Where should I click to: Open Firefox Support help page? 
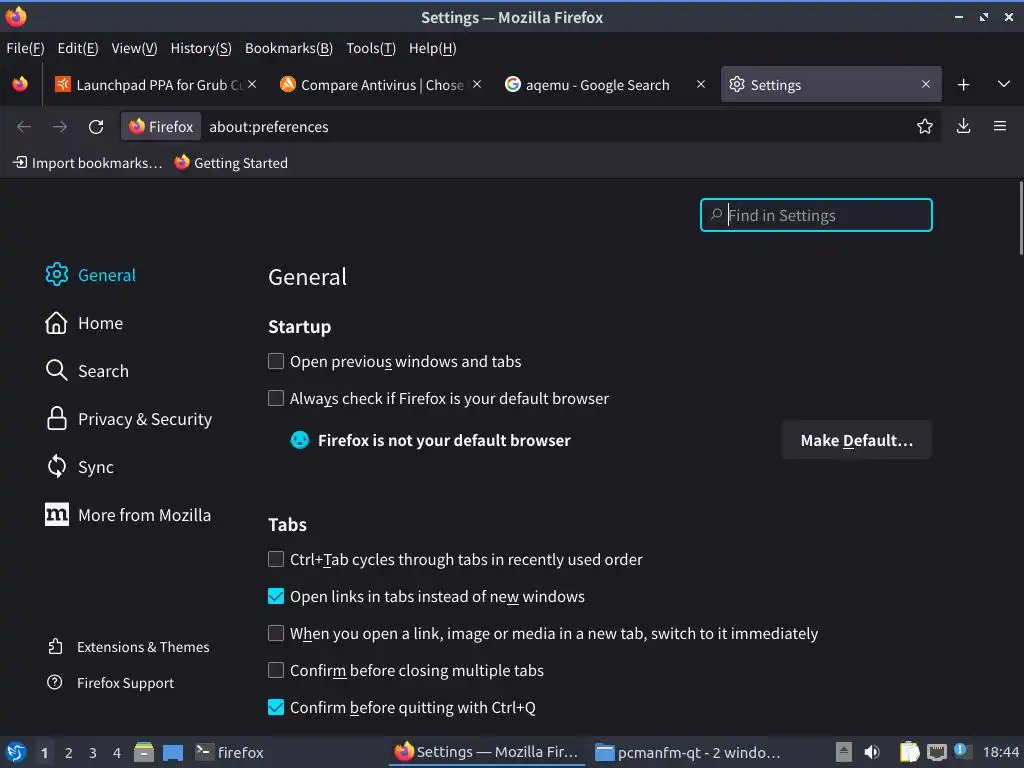[x=110, y=683]
